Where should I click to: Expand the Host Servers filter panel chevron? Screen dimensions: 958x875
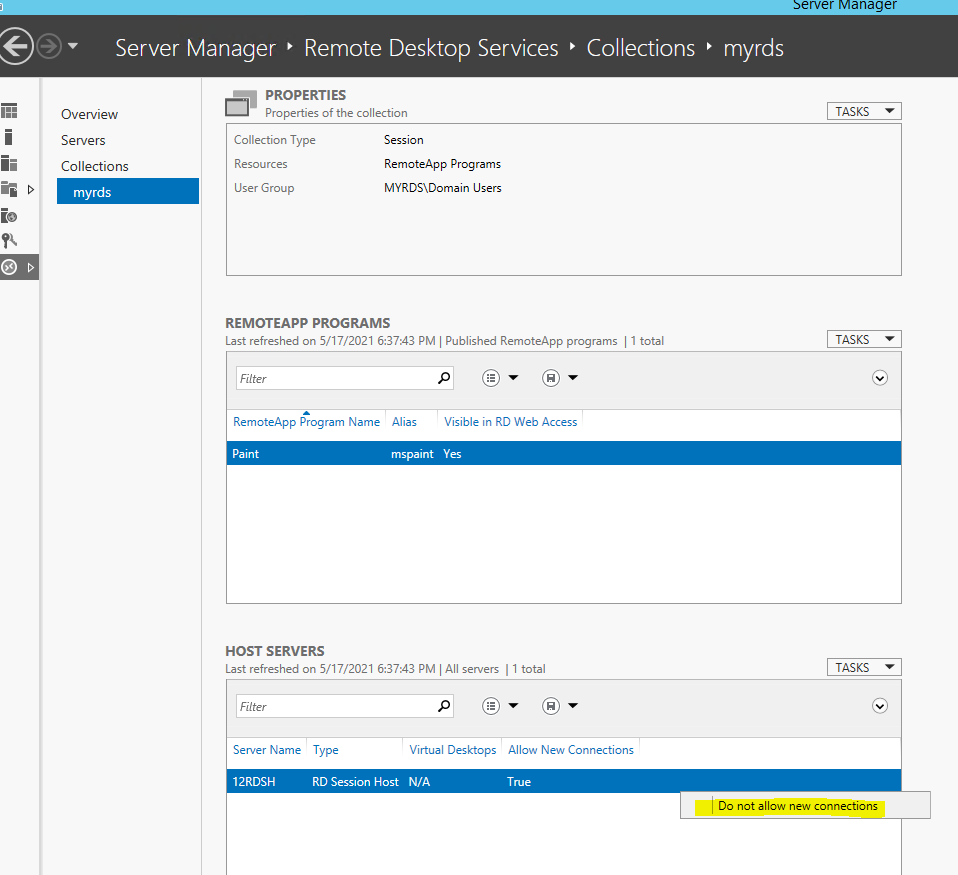[x=880, y=706]
